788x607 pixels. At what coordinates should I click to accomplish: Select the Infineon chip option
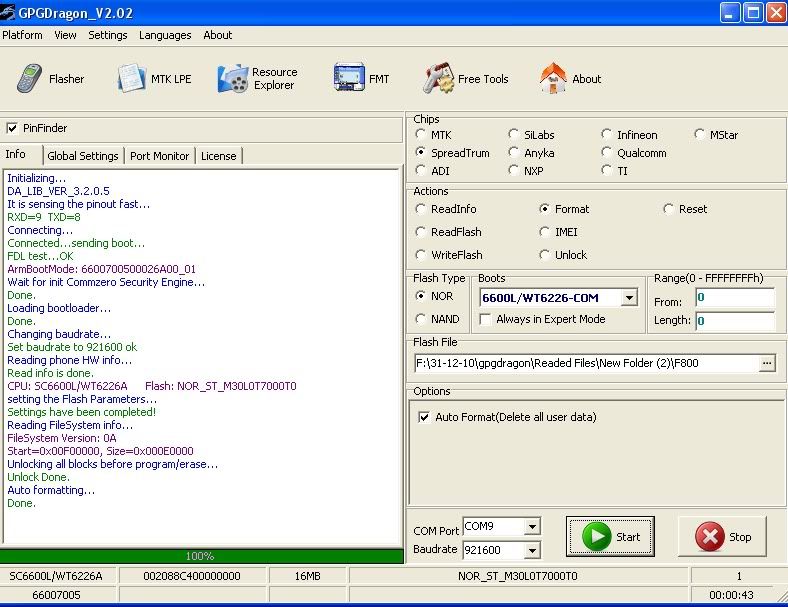point(606,134)
